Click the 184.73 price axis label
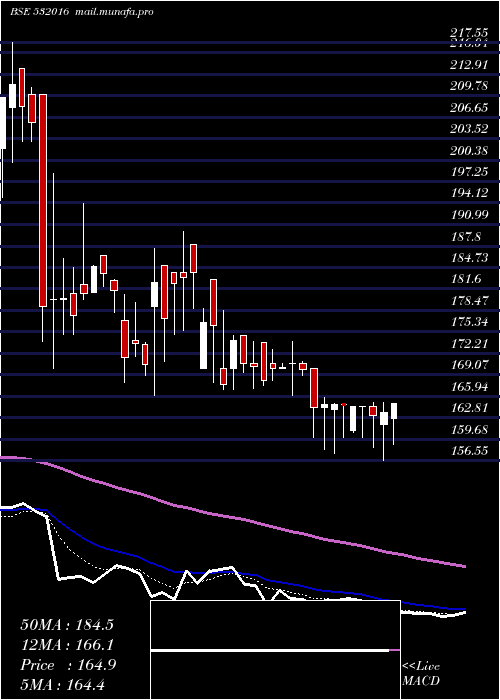The height and width of the screenshot is (700, 500). click(468, 258)
